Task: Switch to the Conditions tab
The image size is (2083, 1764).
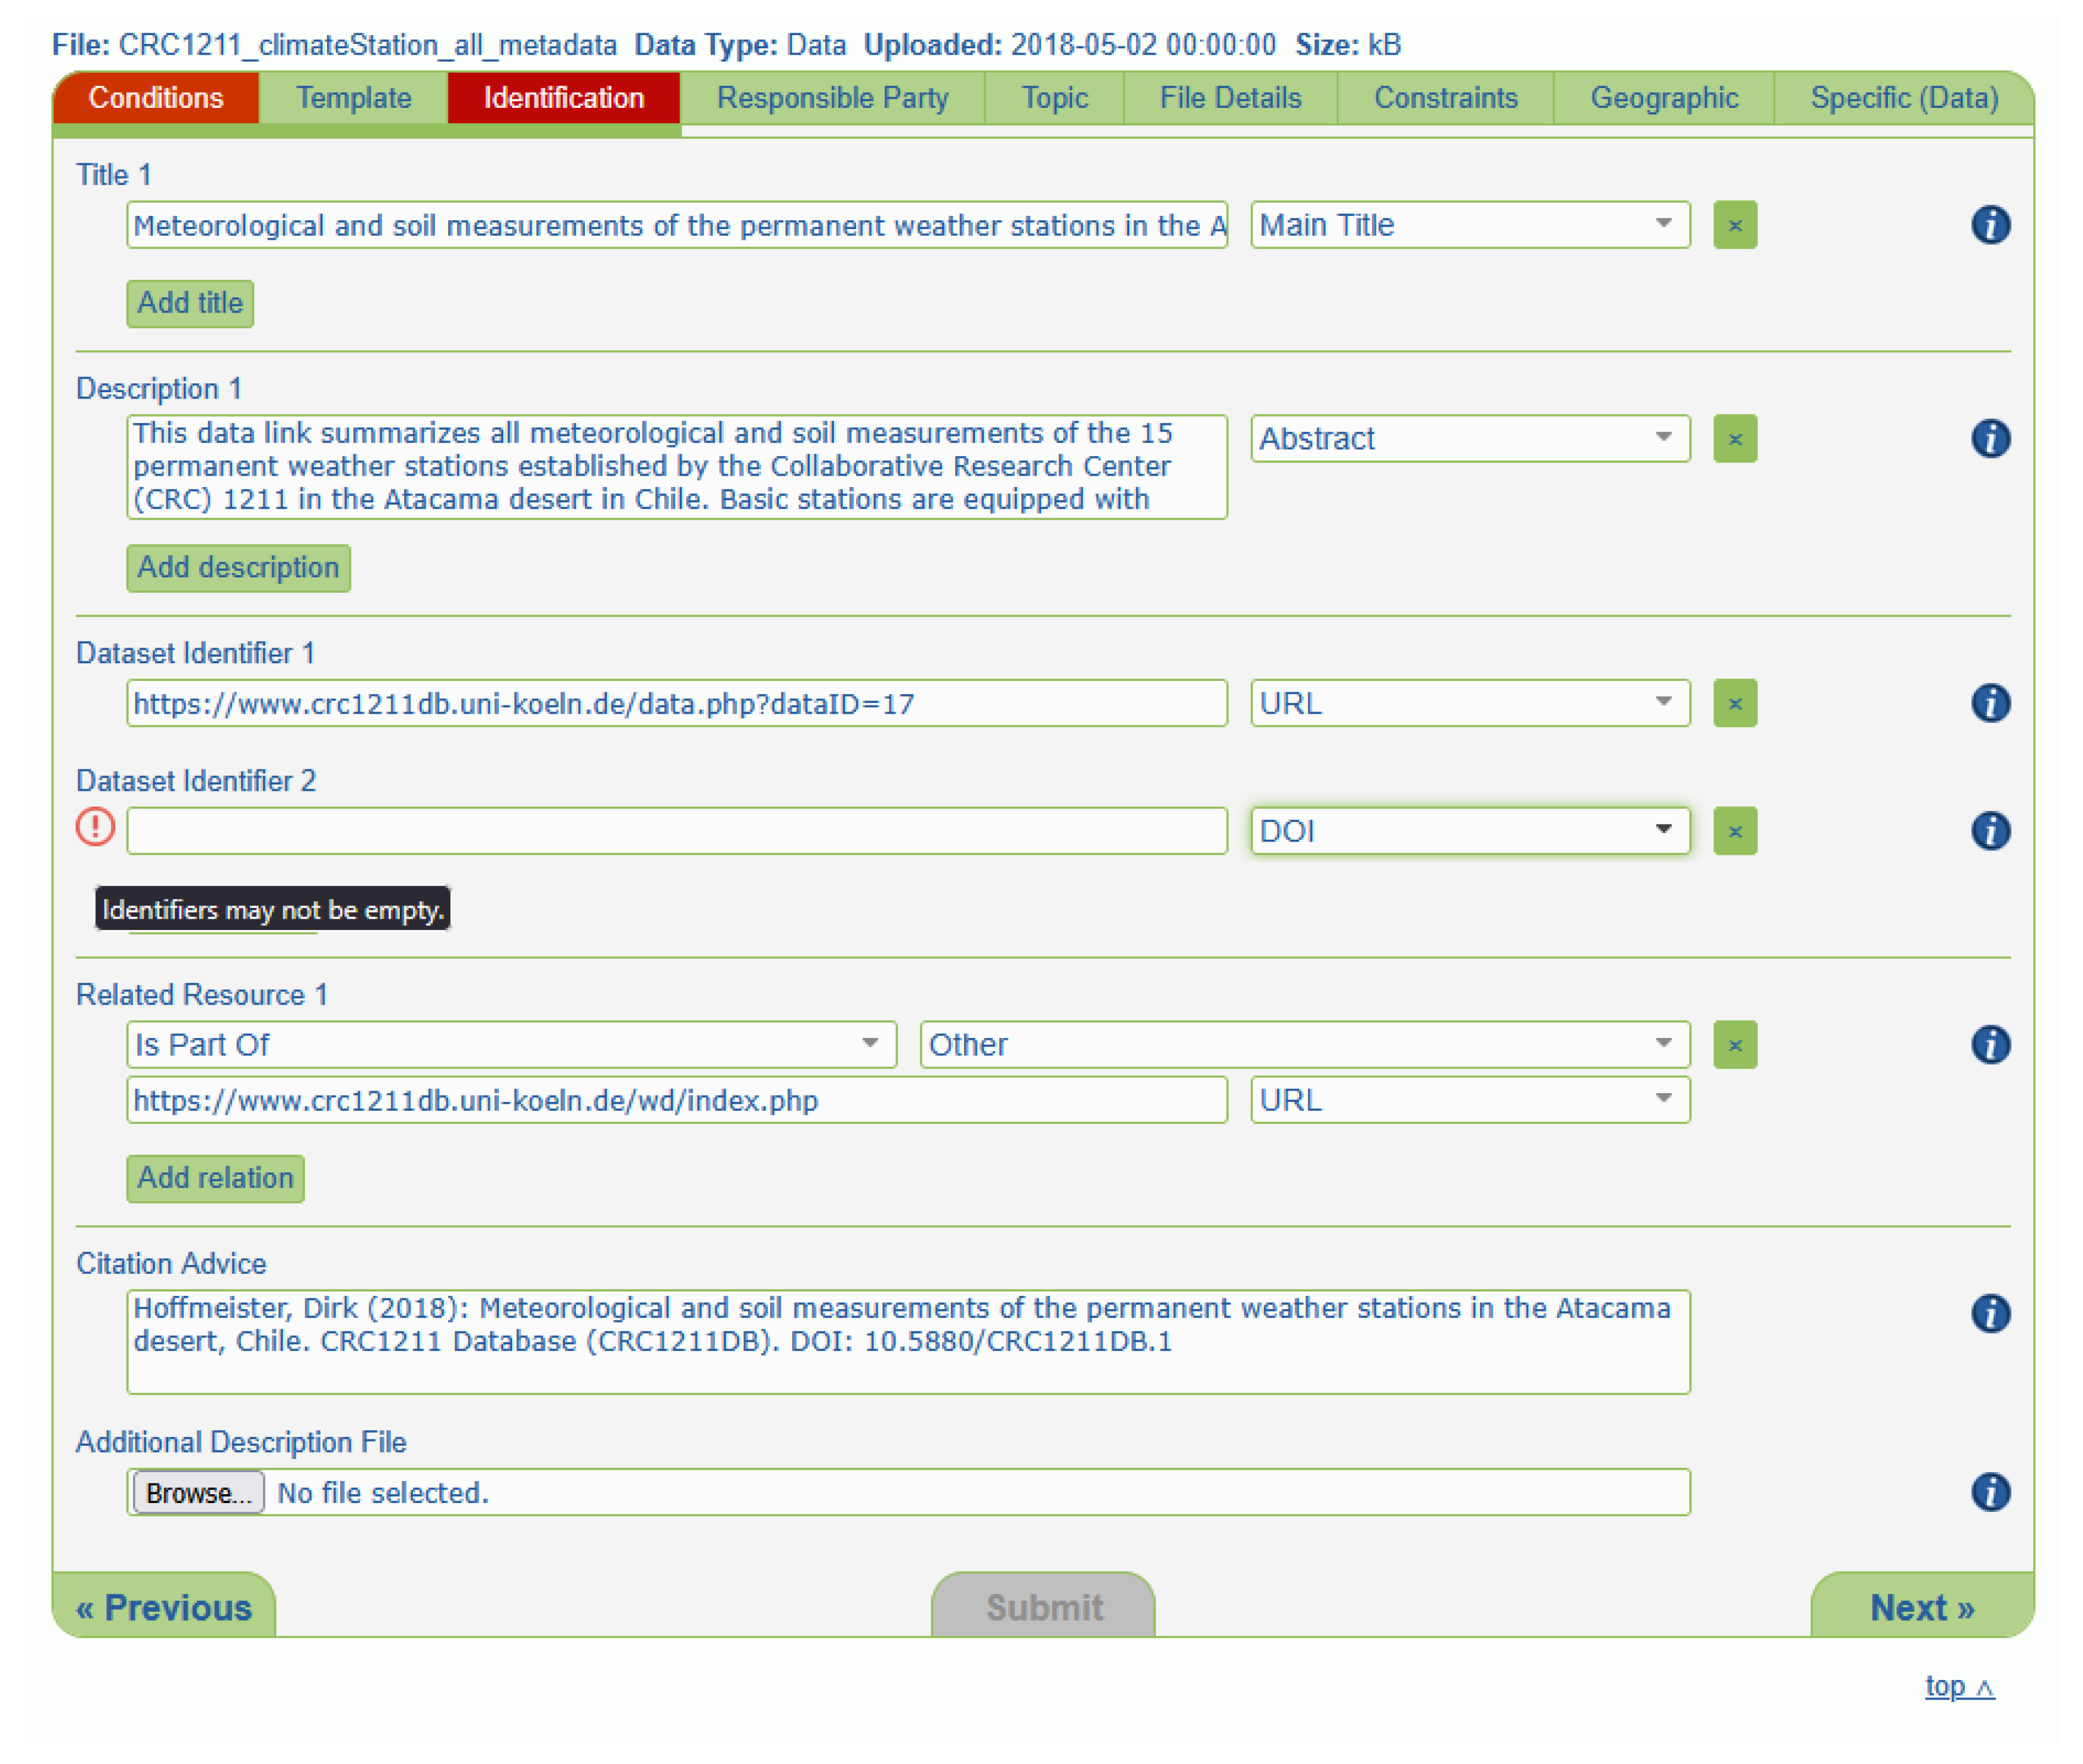Action: [x=156, y=98]
